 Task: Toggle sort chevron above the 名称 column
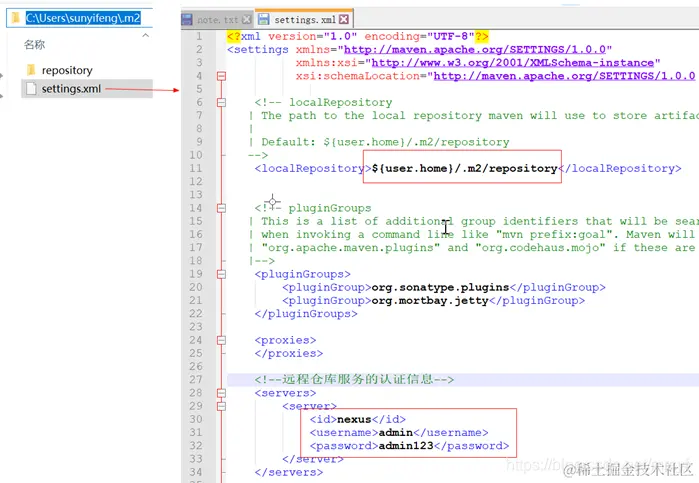[x=146, y=35]
